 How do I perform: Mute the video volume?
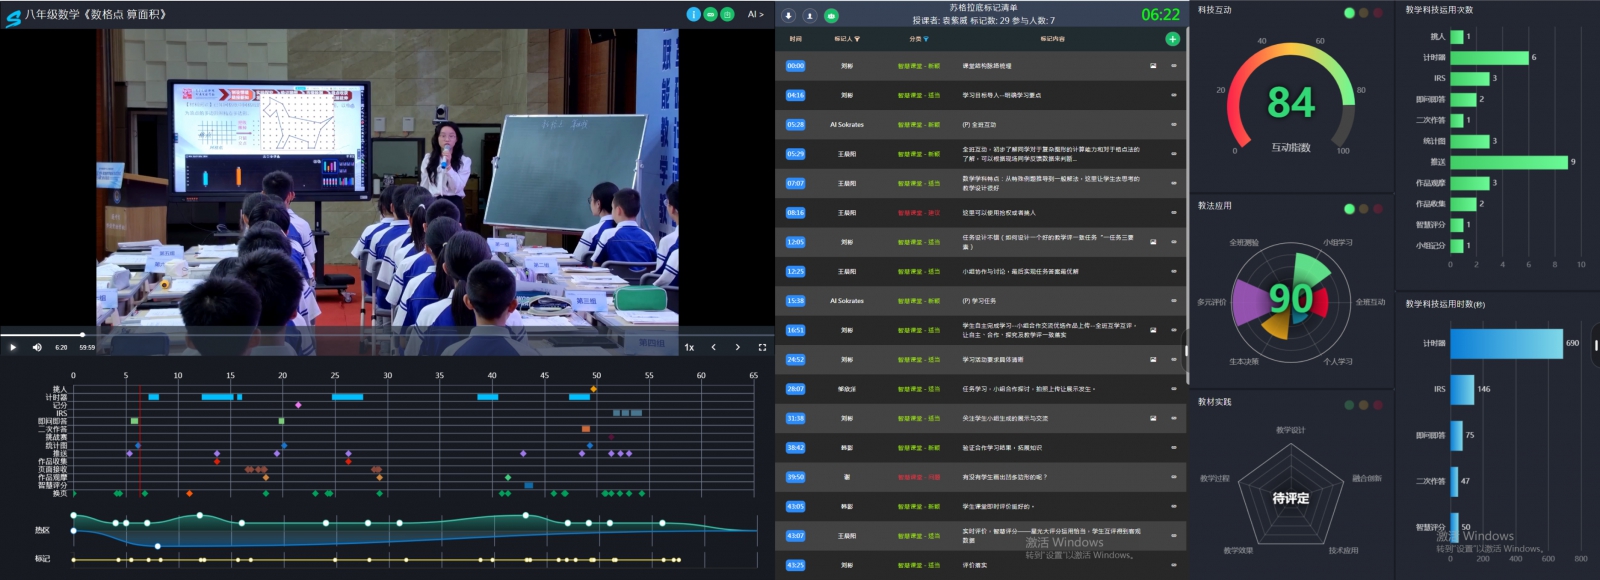37,347
